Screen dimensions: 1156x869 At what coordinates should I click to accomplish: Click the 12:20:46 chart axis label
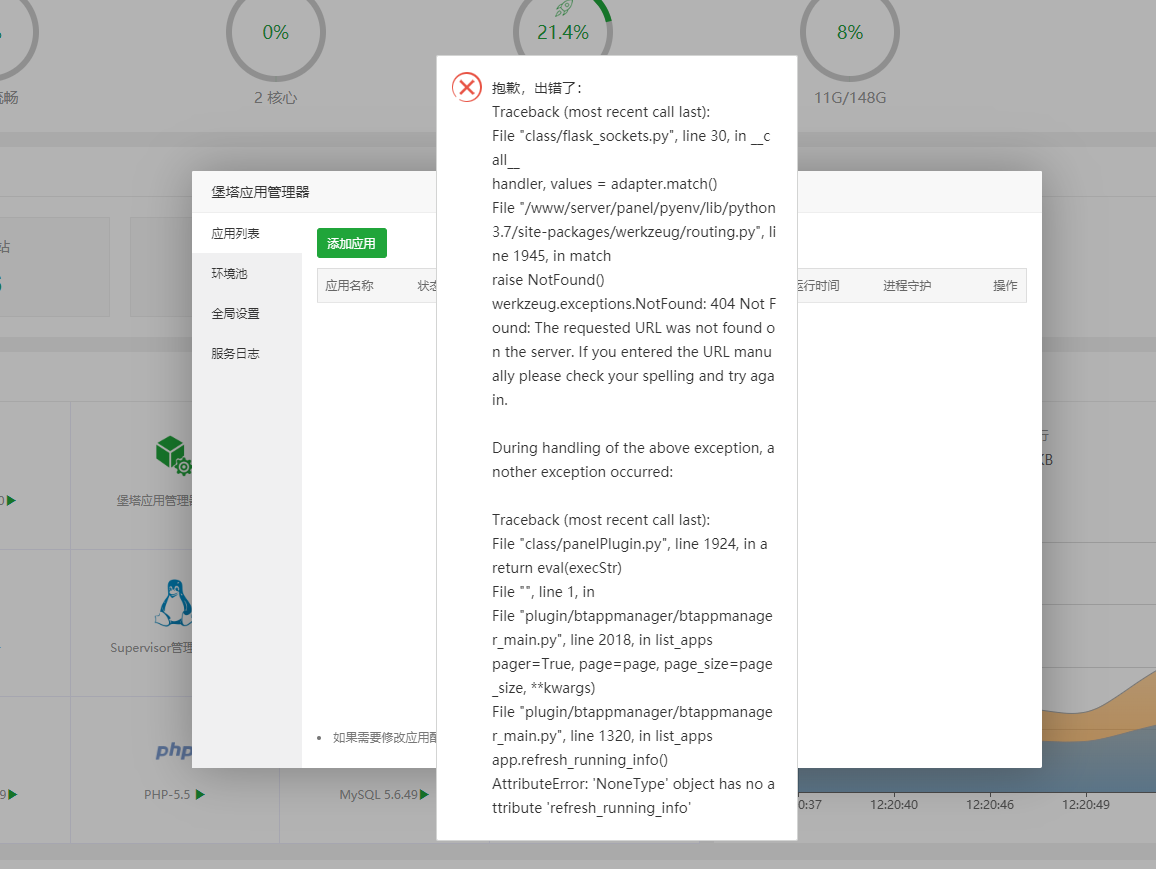(x=989, y=804)
